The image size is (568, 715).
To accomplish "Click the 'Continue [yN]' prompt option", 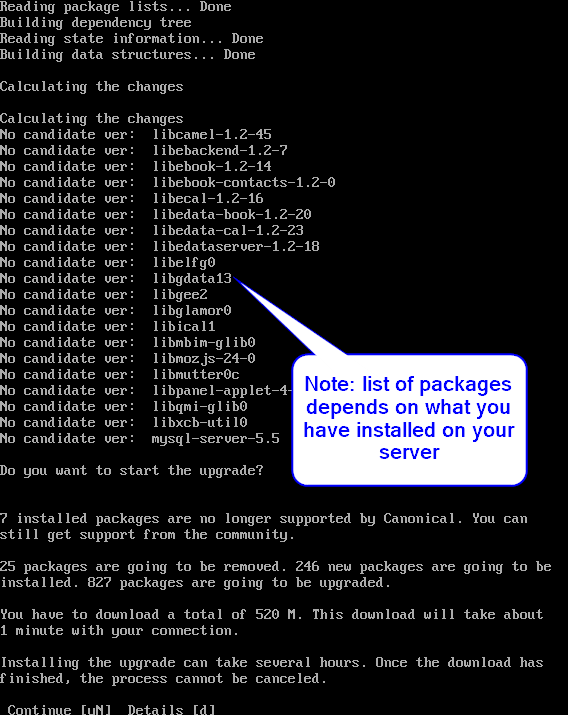I will pyautogui.click(x=59, y=710).
